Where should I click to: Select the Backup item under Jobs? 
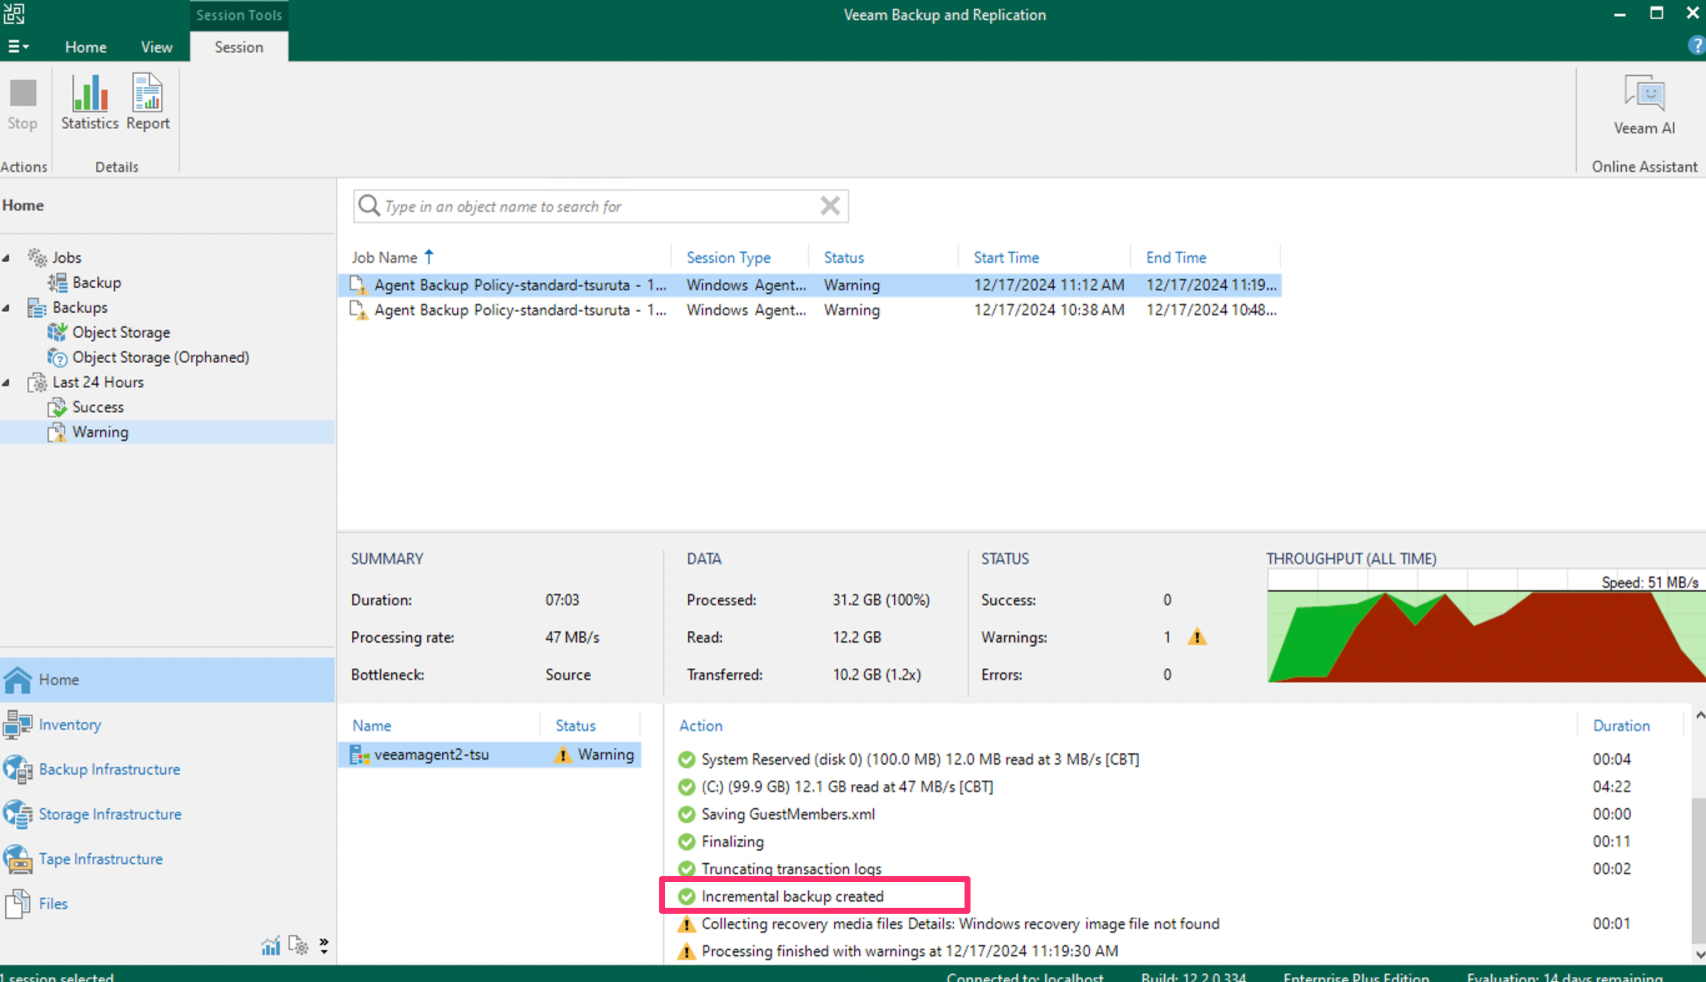(96, 283)
